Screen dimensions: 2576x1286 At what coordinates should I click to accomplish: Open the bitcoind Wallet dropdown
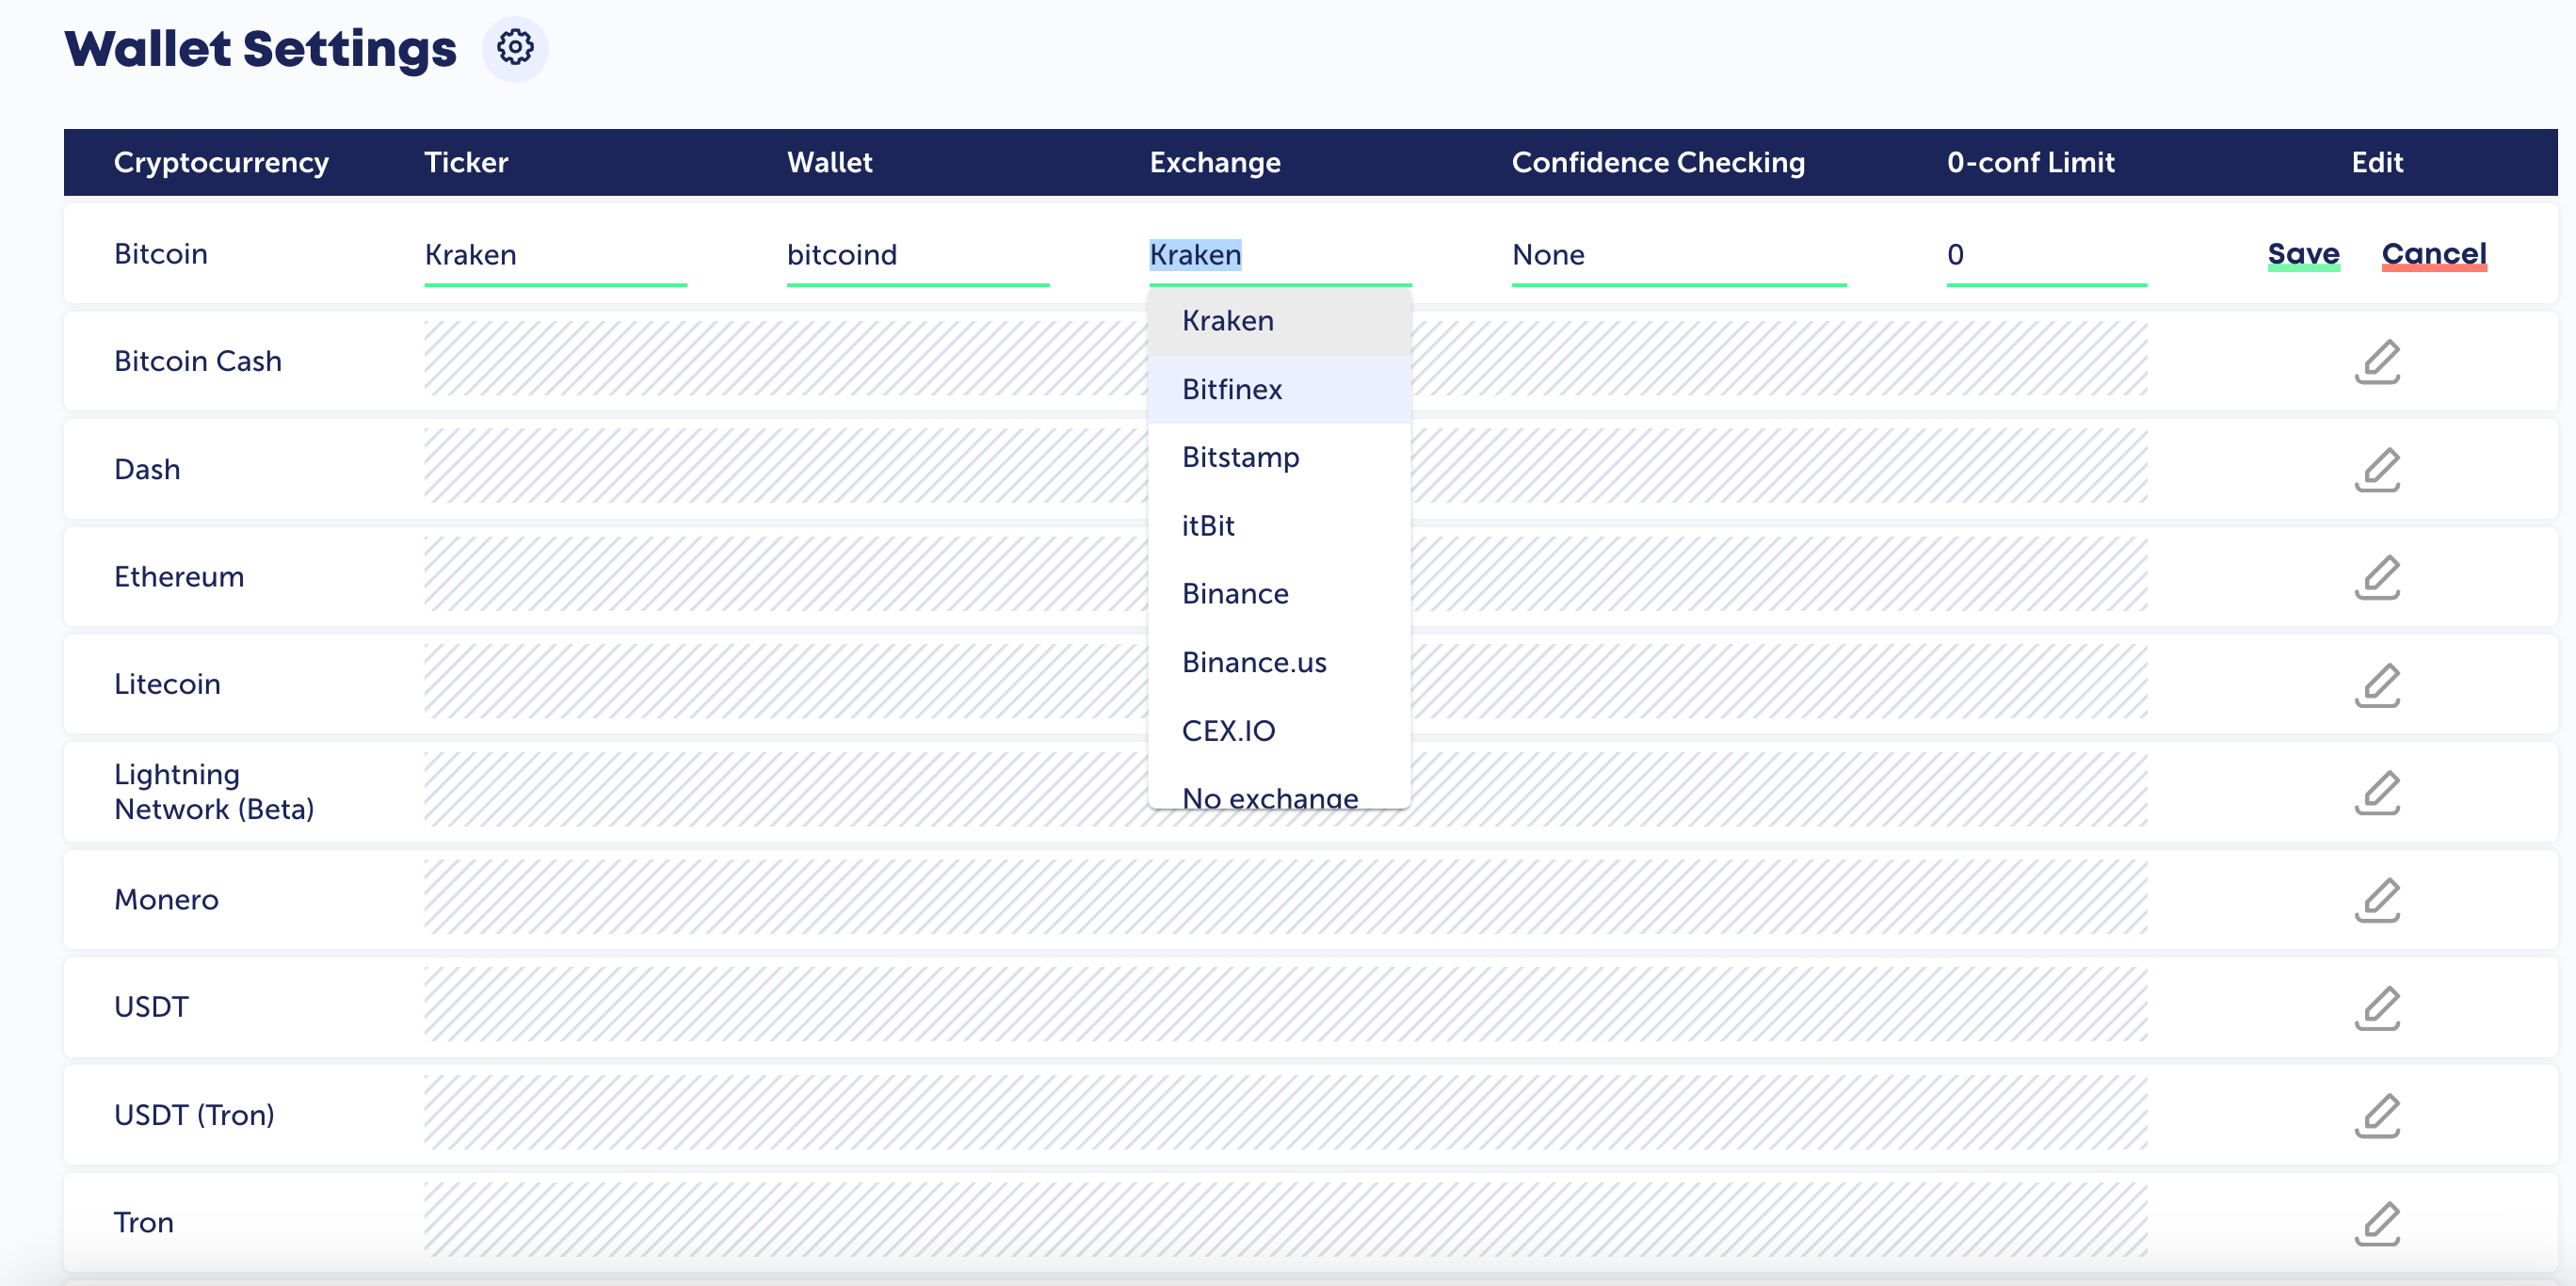[917, 255]
